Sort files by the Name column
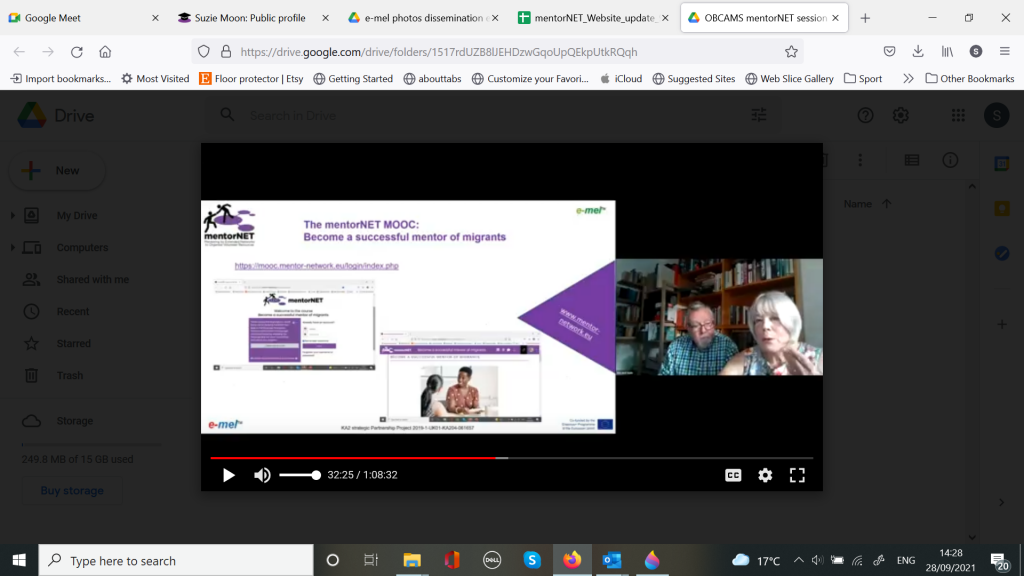 [x=857, y=204]
